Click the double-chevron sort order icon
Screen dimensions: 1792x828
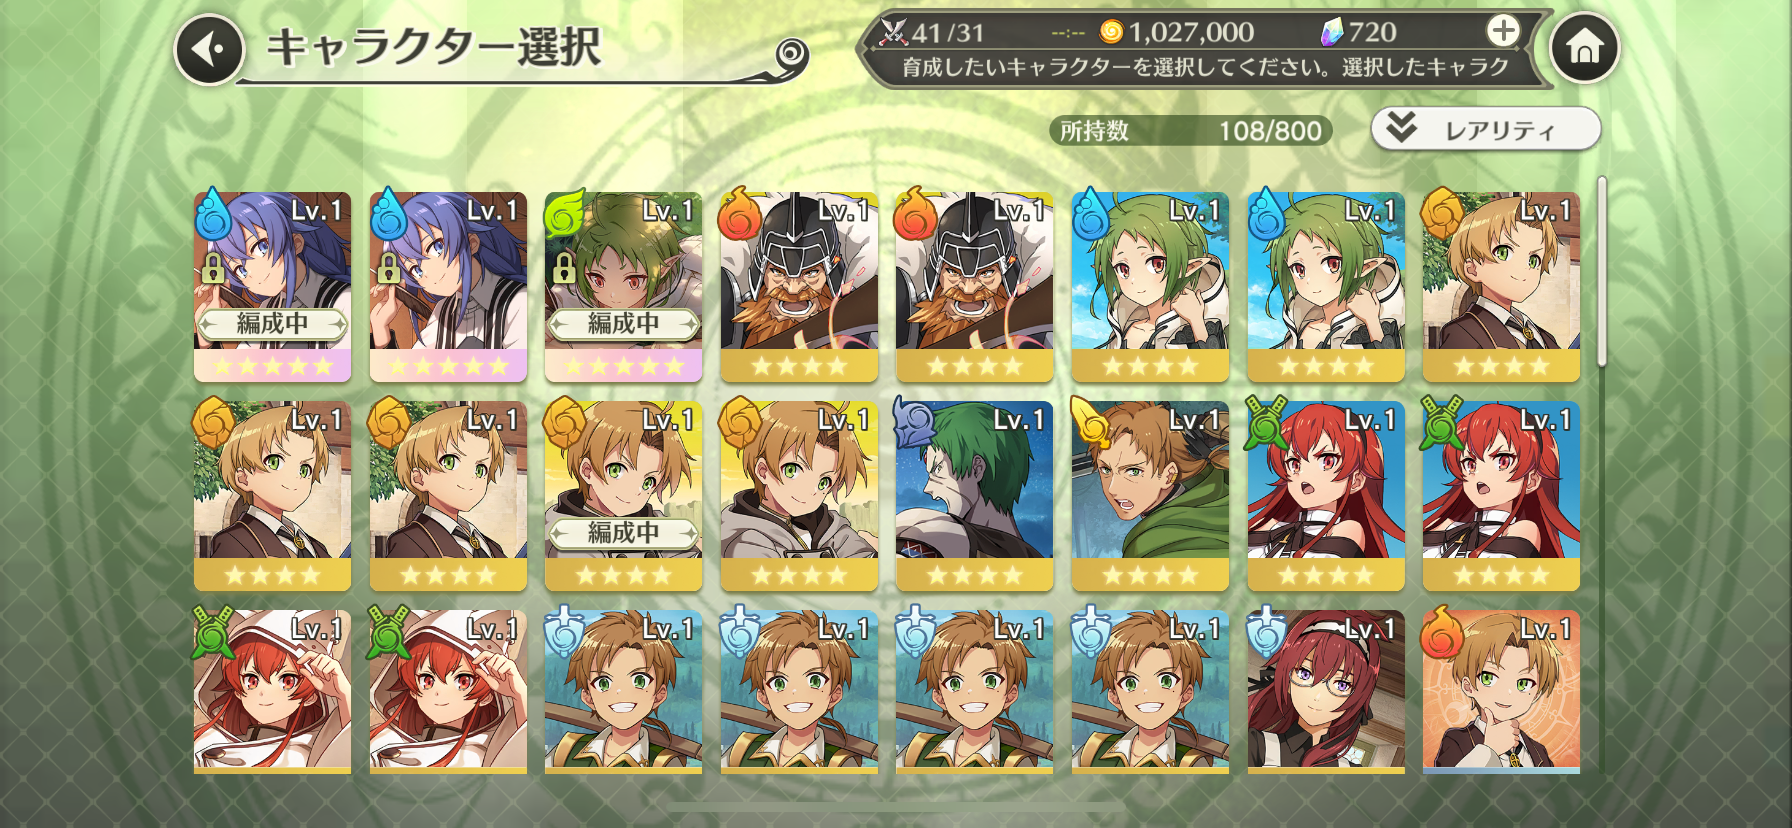pyautogui.click(x=1402, y=127)
